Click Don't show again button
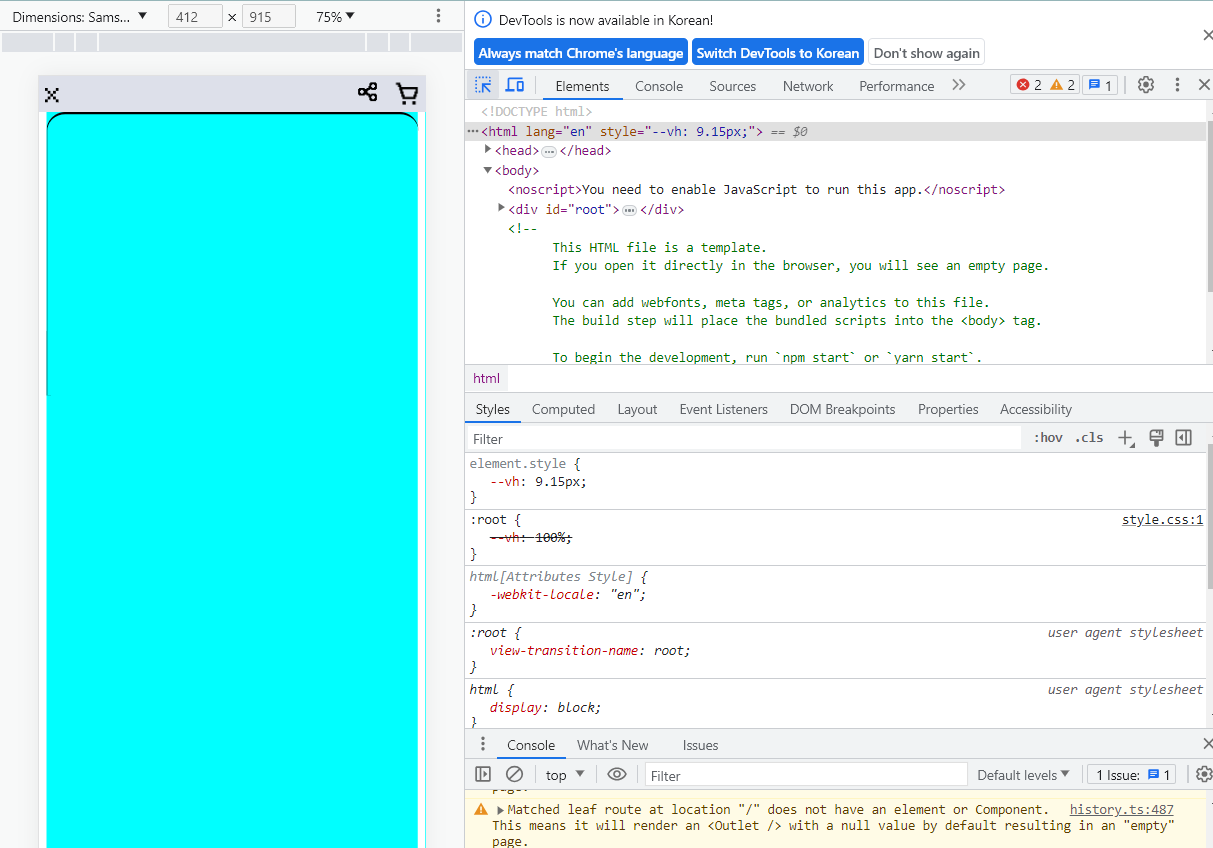Screen dimensions: 1213x848 pyautogui.click(x=927, y=53)
